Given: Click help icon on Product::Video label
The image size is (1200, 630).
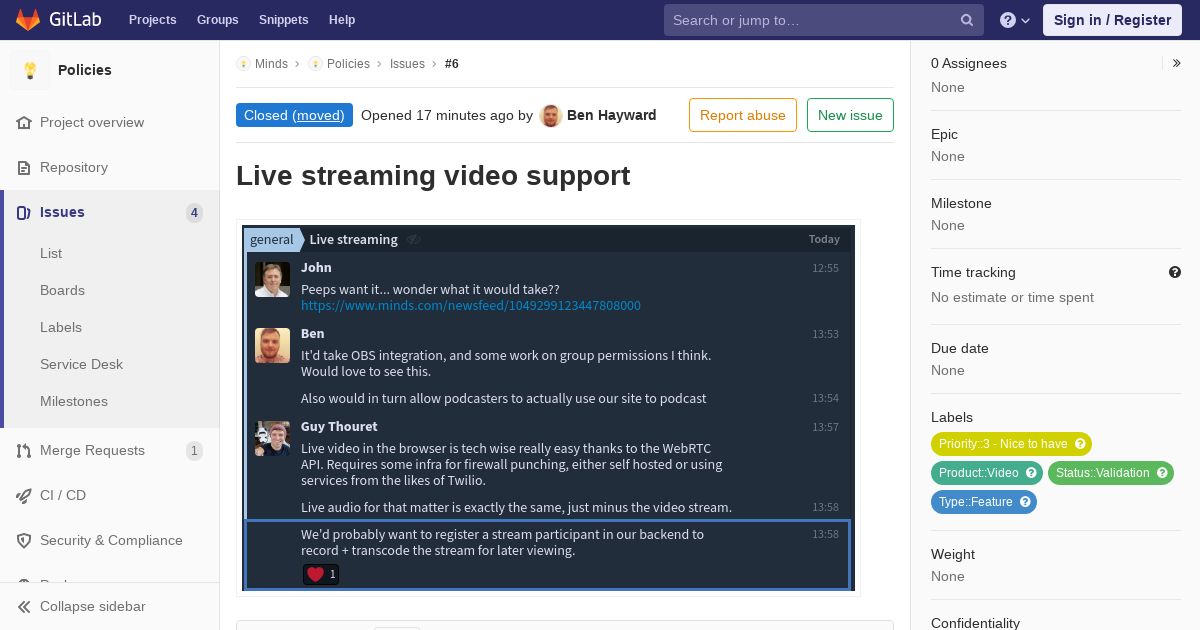Looking at the screenshot, I should click(1031, 473).
